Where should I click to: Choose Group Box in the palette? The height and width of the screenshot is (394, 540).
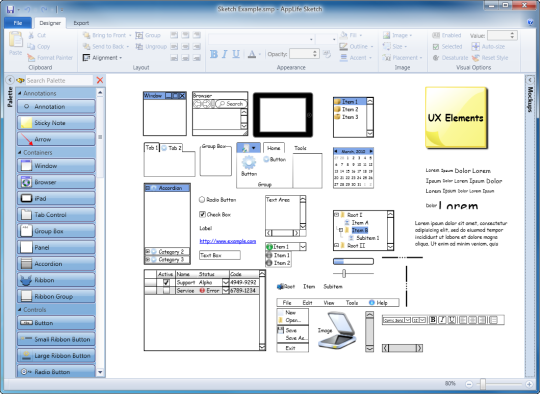pyautogui.click(x=56, y=231)
